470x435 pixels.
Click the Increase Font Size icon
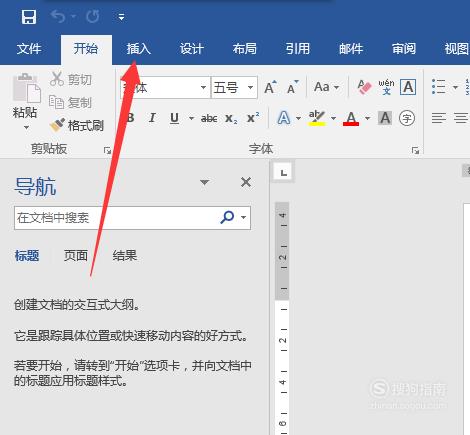(270, 87)
